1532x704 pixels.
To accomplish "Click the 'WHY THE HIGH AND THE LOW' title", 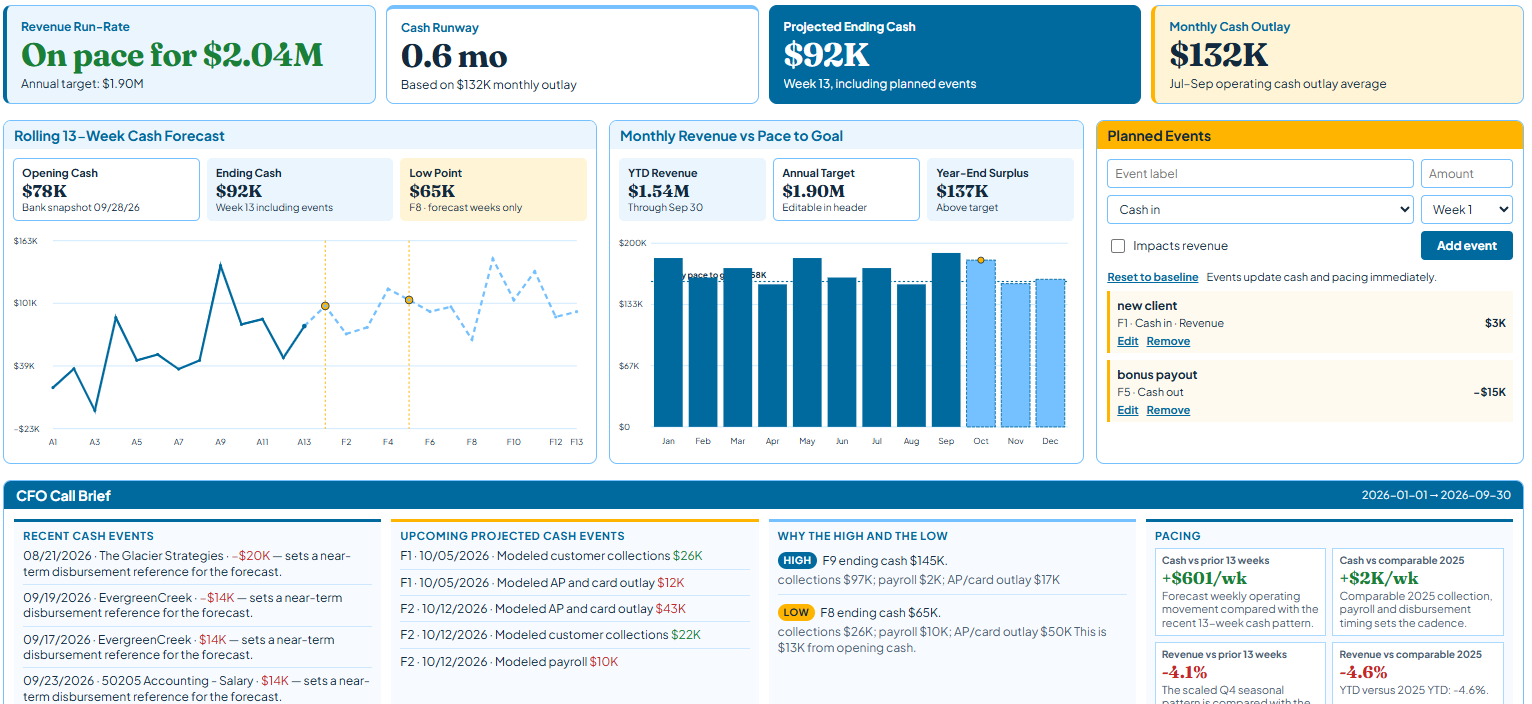I will click(862, 536).
